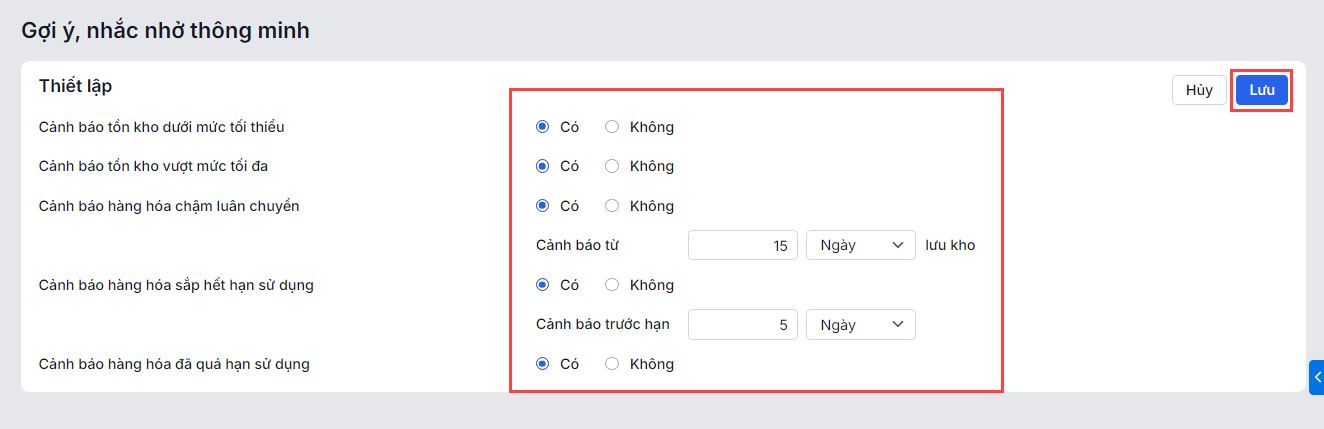
Task: Open the Ngày dropdown for Cảnh báo trước hạn
Action: point(860,325)
